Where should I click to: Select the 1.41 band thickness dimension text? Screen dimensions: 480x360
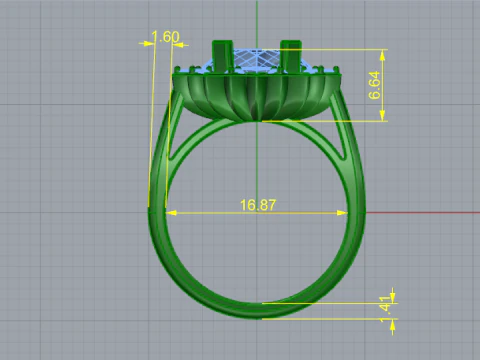pyautogui.click(x=386, y=309)
